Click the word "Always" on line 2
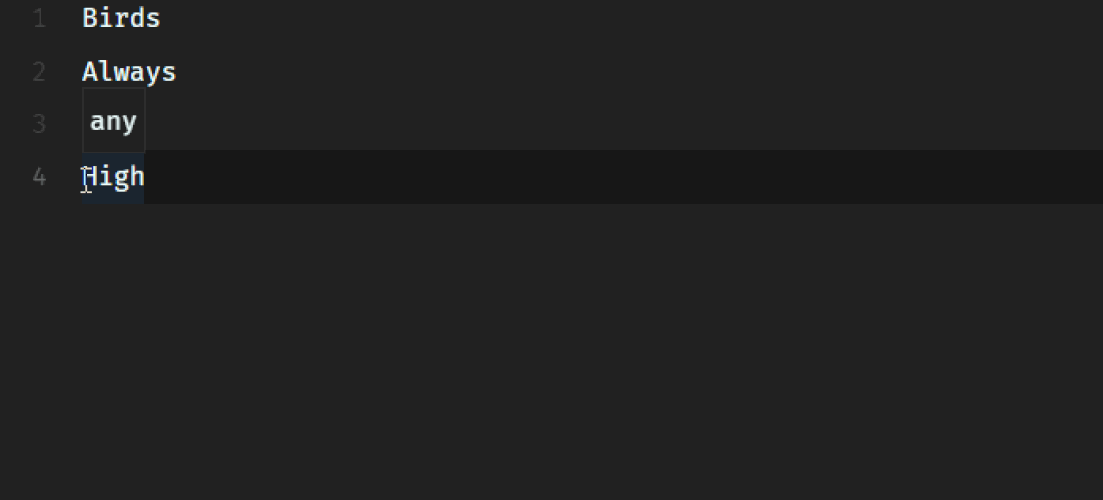 (x=129, y=72)
